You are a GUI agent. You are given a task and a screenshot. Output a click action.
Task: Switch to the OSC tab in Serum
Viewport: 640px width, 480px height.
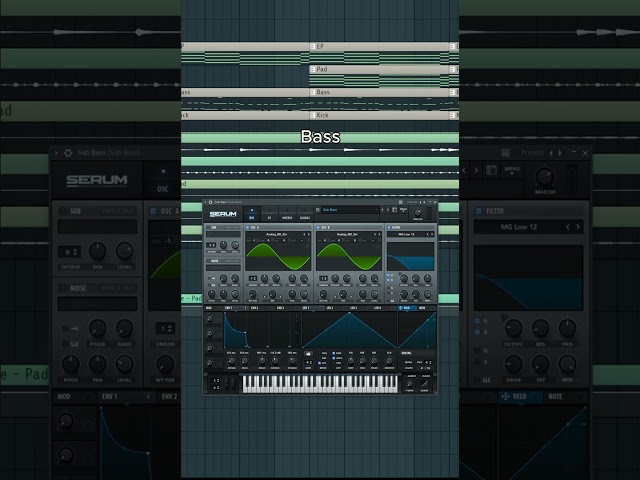[251, 213]
